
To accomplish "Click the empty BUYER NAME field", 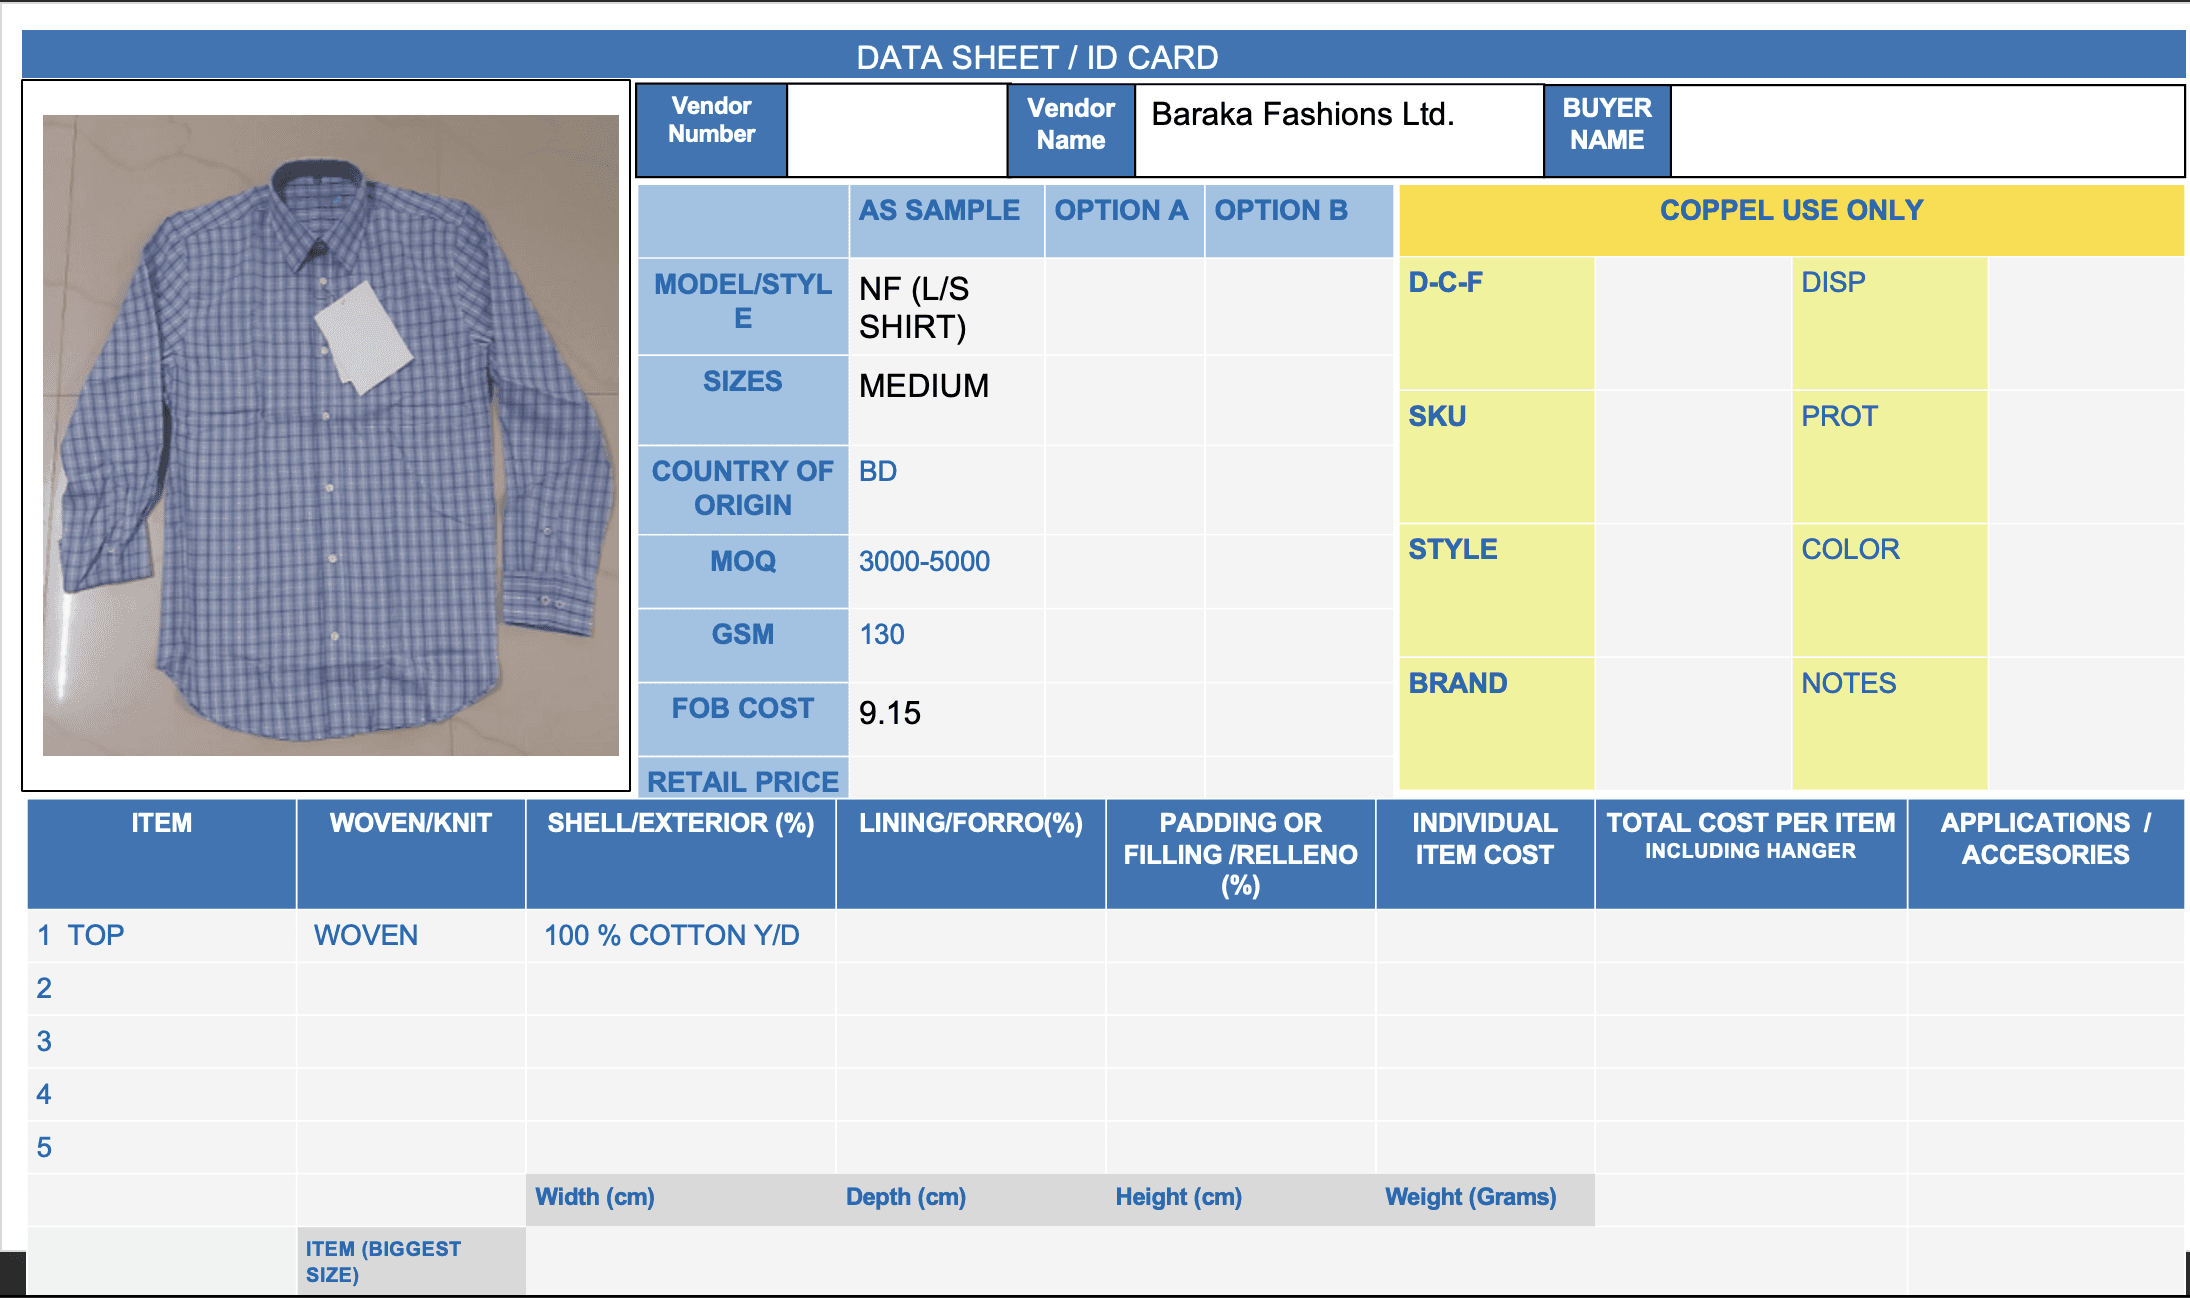I will coord(1926,131).
